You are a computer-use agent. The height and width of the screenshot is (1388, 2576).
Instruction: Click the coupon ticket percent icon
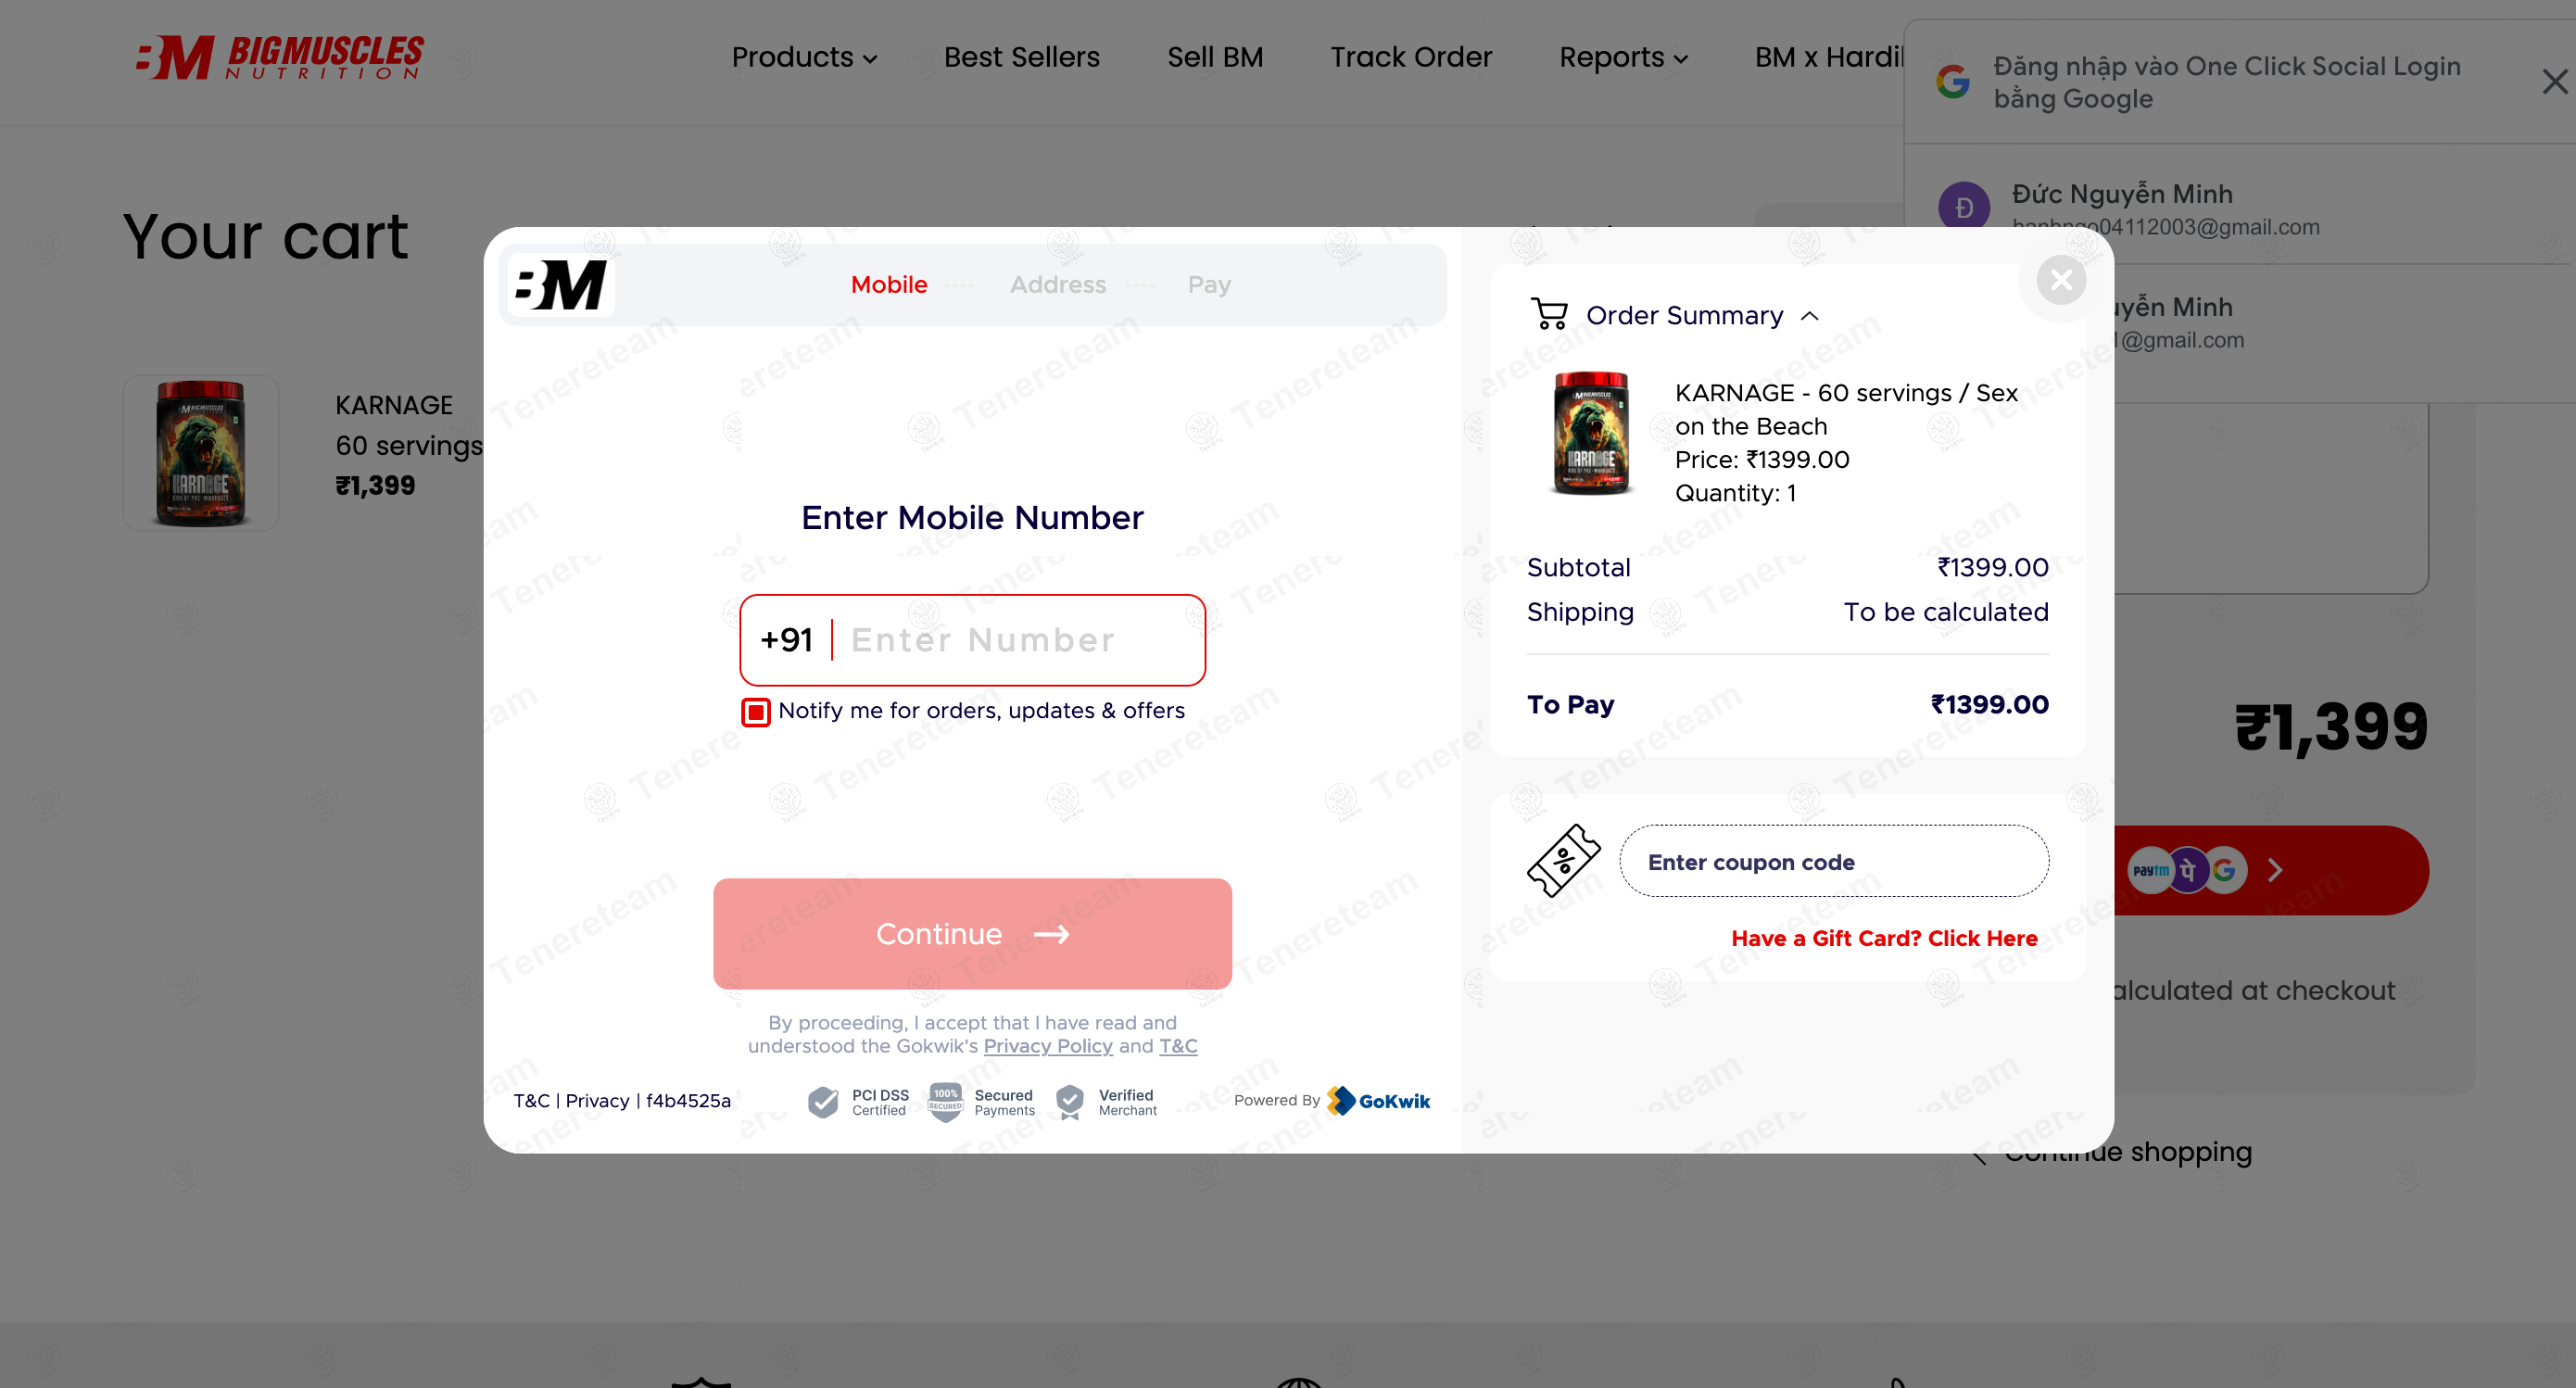click(1563, 860)
